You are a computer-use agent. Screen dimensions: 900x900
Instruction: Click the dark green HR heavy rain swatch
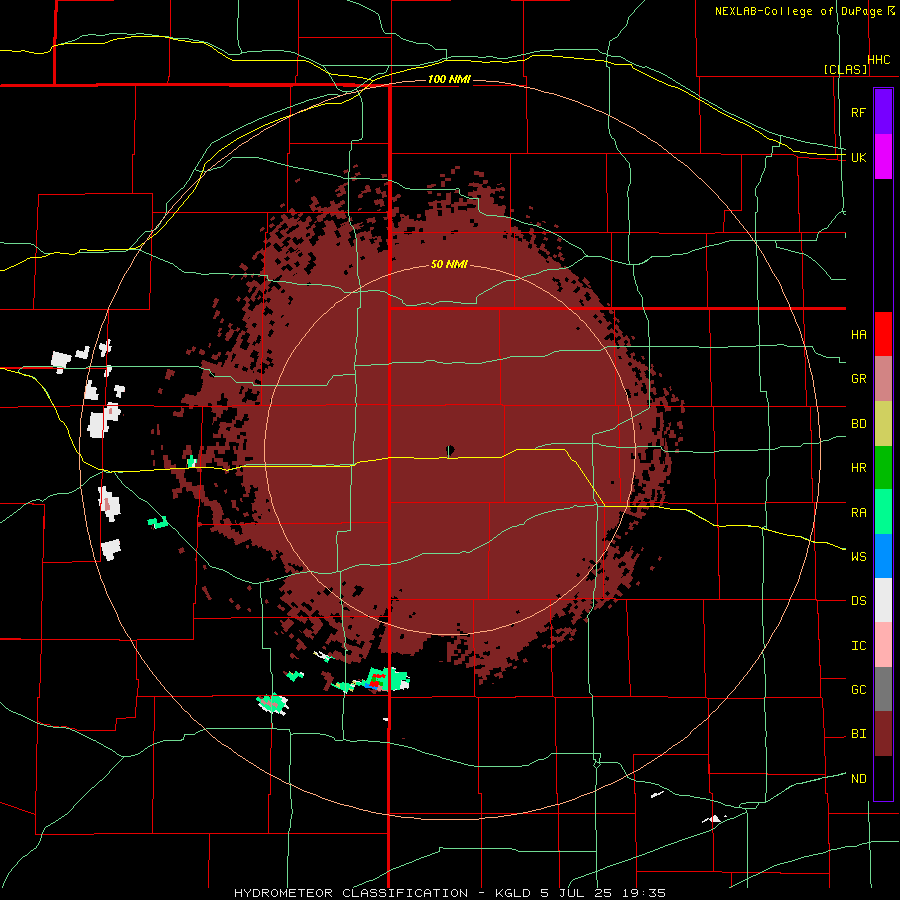coord(883,467)
